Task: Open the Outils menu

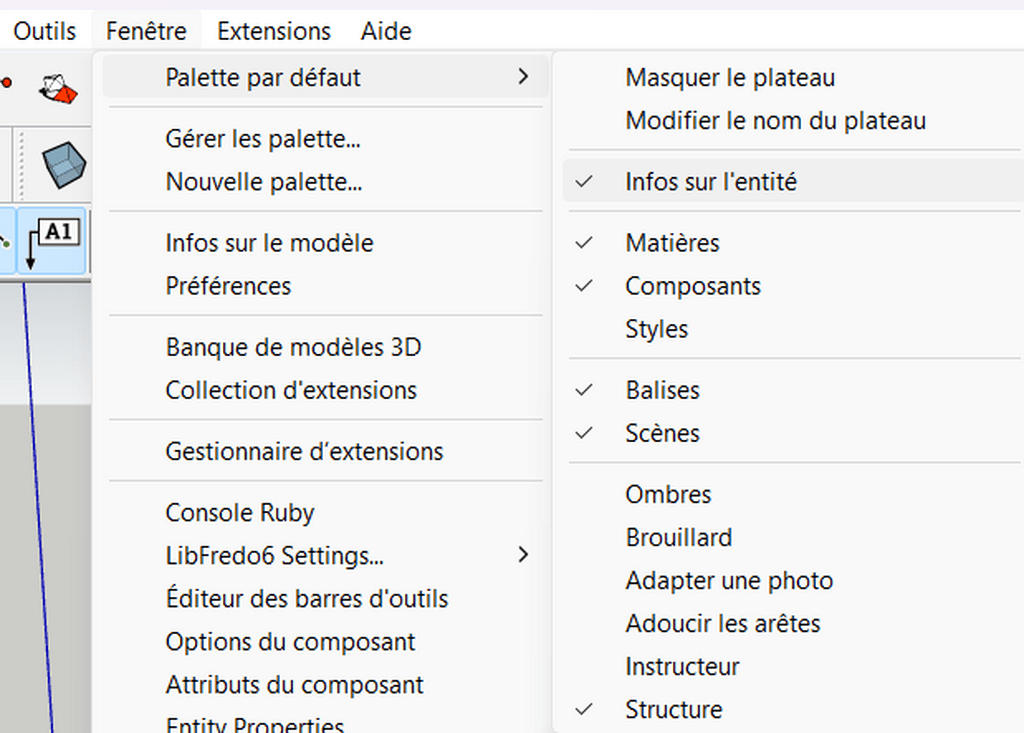Action: [44, 31]
